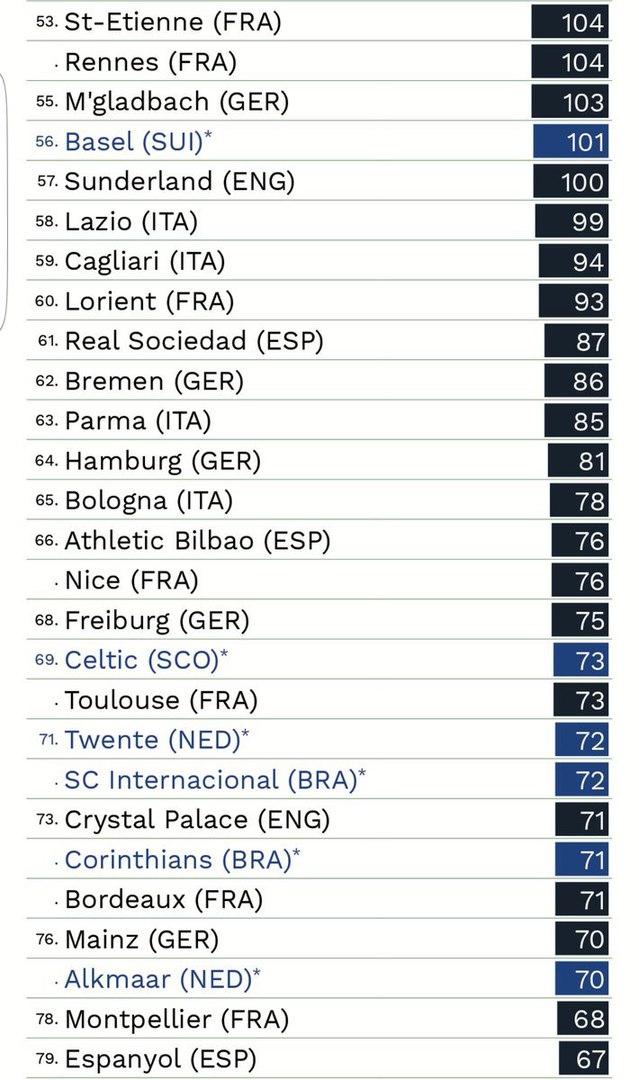This screenshot has height=1080, width=639.
Task: Select the Athletic Bilbao (ESP) name
Action: coord(197,541)
